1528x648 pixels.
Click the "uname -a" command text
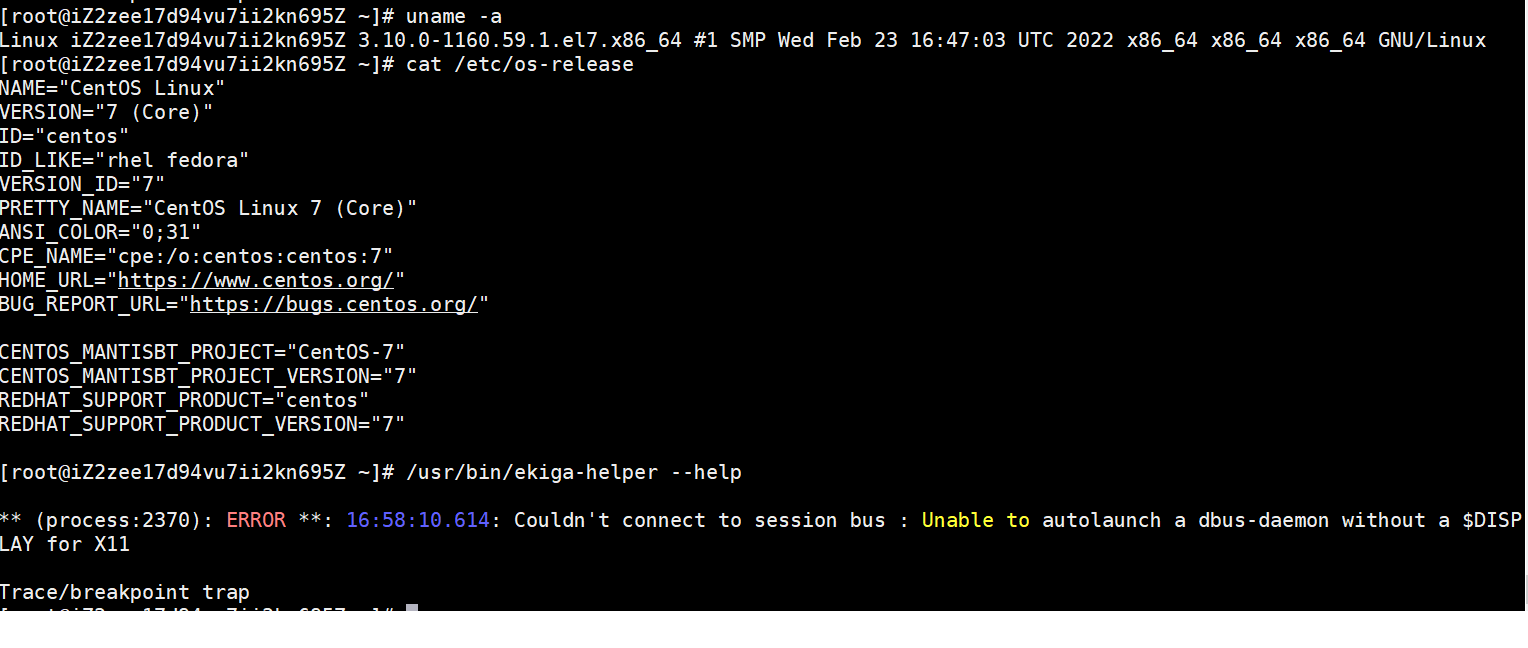tap(454, 16)
